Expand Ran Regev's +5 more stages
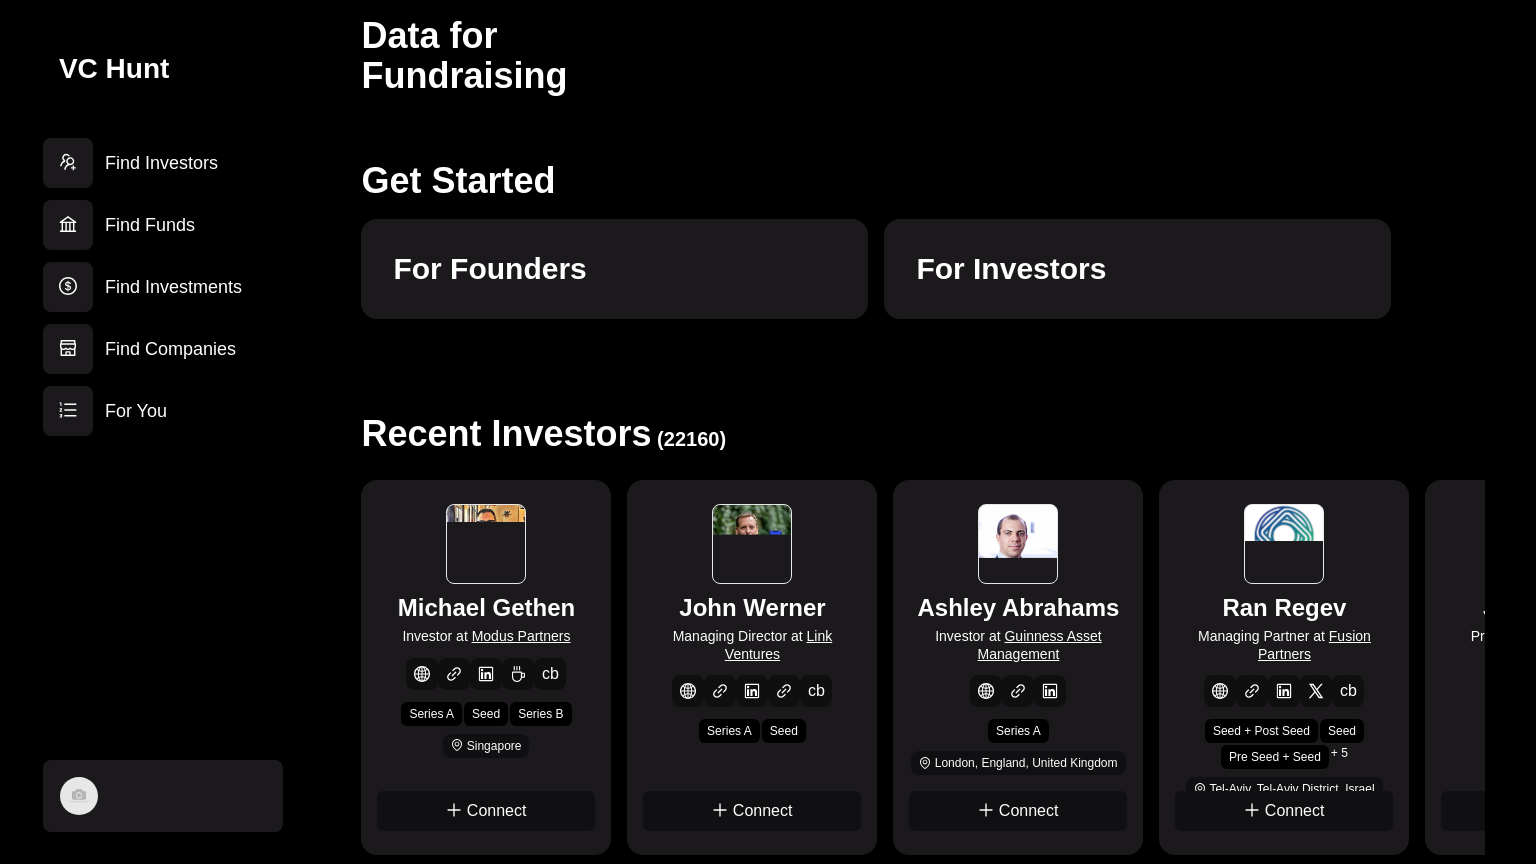Viewport: 1536px width, 864px height. (x=1339, y=753)
